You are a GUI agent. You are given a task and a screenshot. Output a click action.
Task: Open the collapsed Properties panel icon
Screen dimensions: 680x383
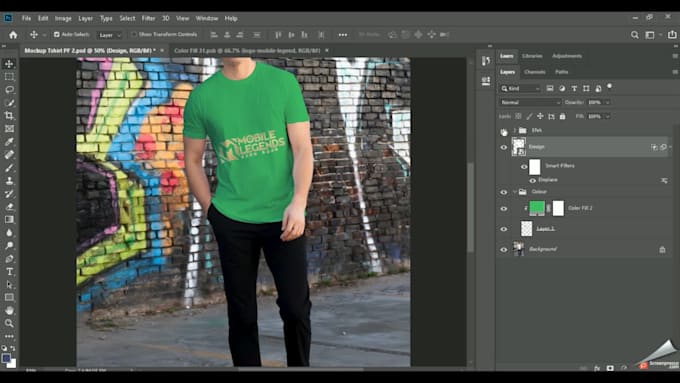pyautogui.click(x=486, y=81)
